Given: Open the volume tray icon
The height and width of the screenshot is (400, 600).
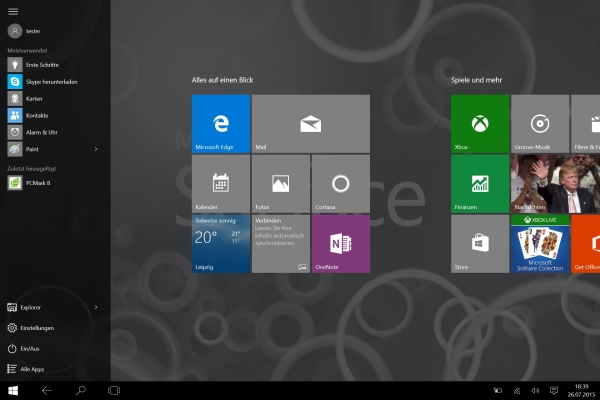Looking at the screenshot, I should pos(535,390).
